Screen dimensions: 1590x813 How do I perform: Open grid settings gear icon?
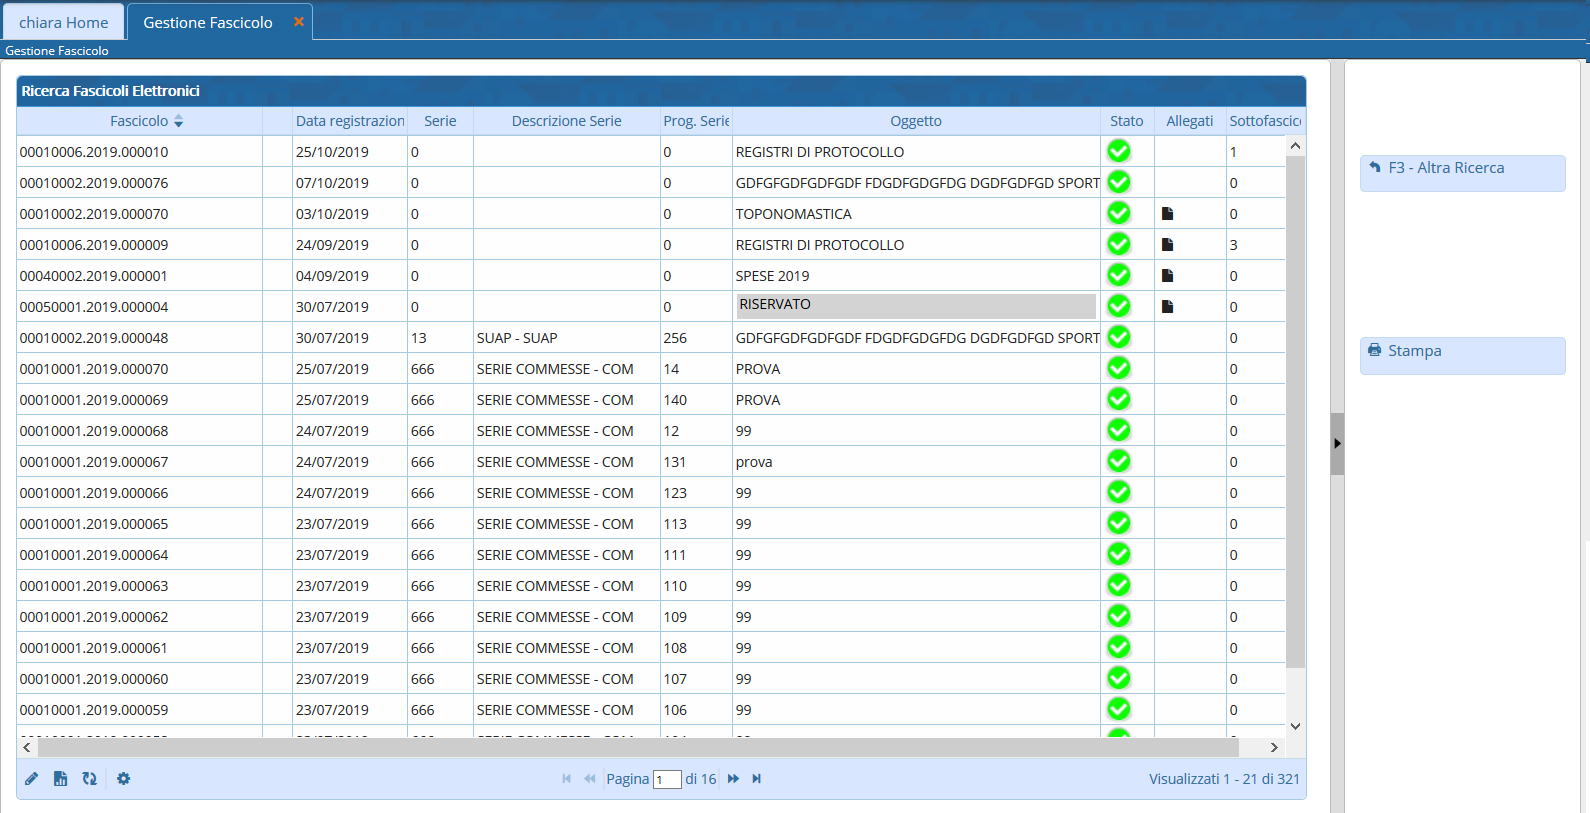click(x=123, y=779)
